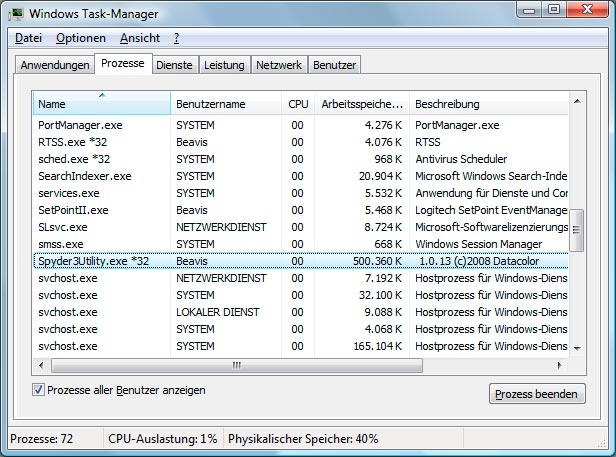This screenshot has height=457, width=616.
Task: Click the vertical scrollbar up arrow
Action: click(577, 101)
